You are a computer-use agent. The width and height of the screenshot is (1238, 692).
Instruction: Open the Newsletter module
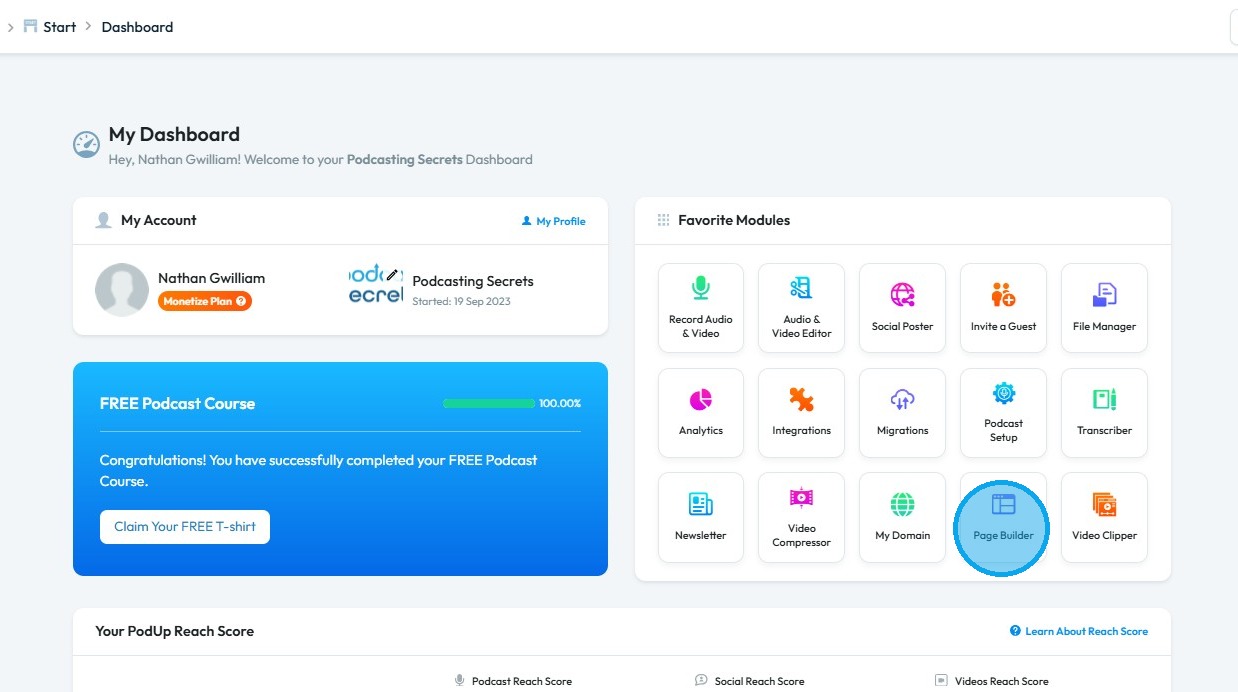pos(700,517)
